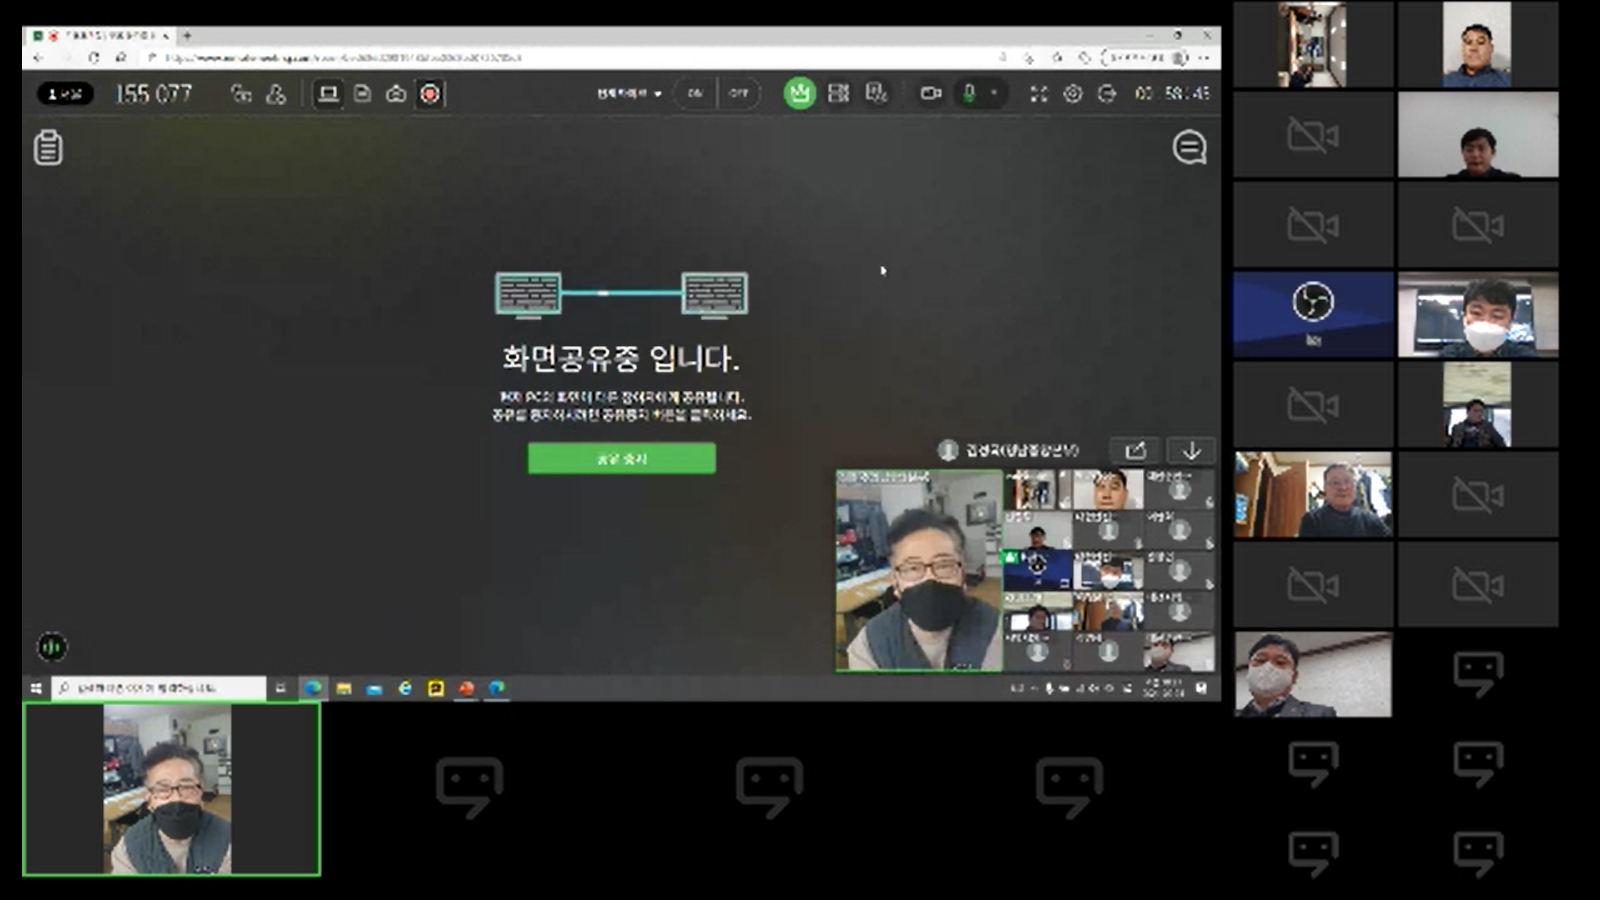Click the exit meeting icon
The height and width of the screenshot is (900, 1600).
click(x=1106, y=94)
